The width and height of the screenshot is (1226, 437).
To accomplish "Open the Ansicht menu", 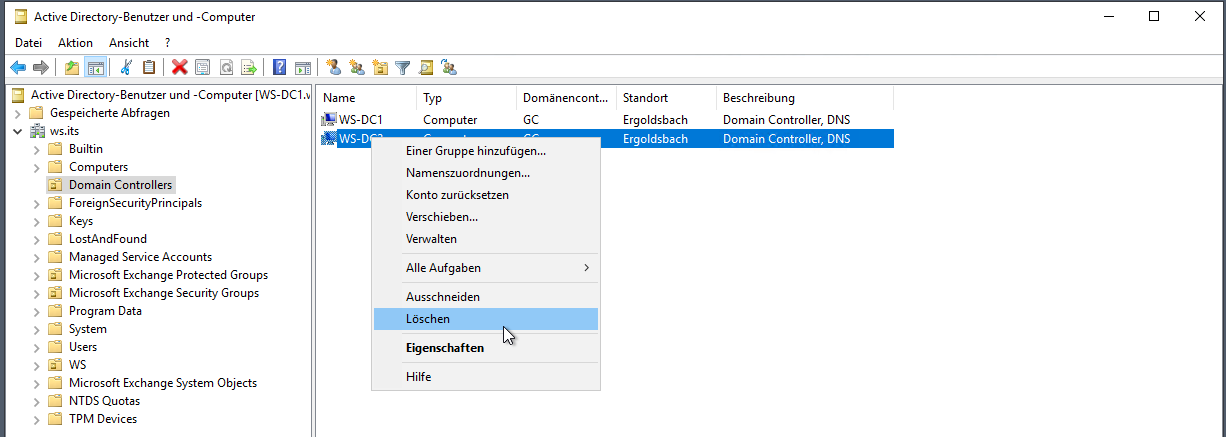I will 129,43.
